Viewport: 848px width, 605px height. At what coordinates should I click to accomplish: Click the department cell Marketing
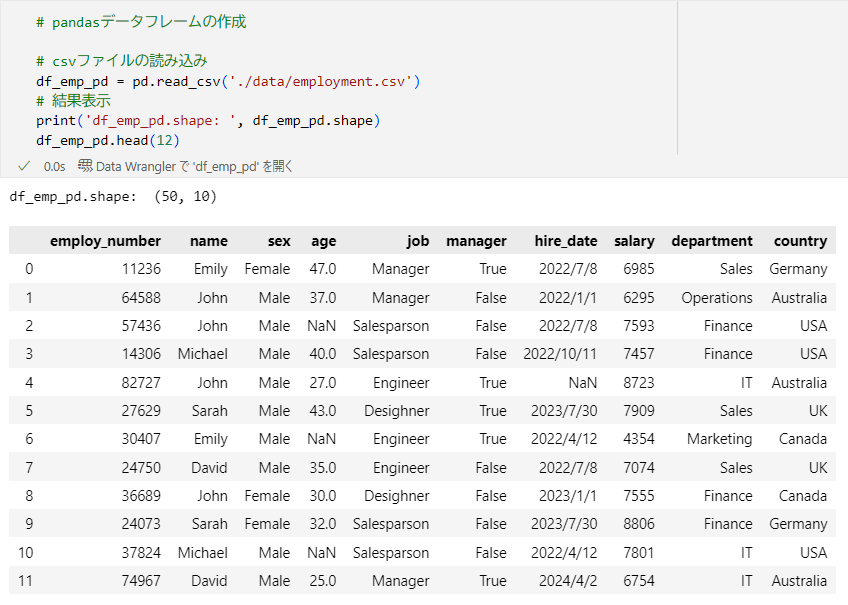[719, 439]
